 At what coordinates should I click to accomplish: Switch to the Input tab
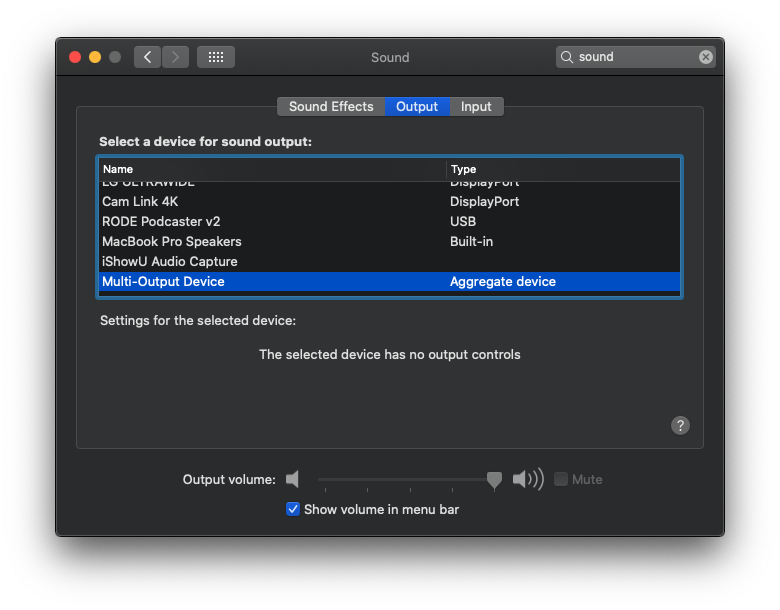476,106
